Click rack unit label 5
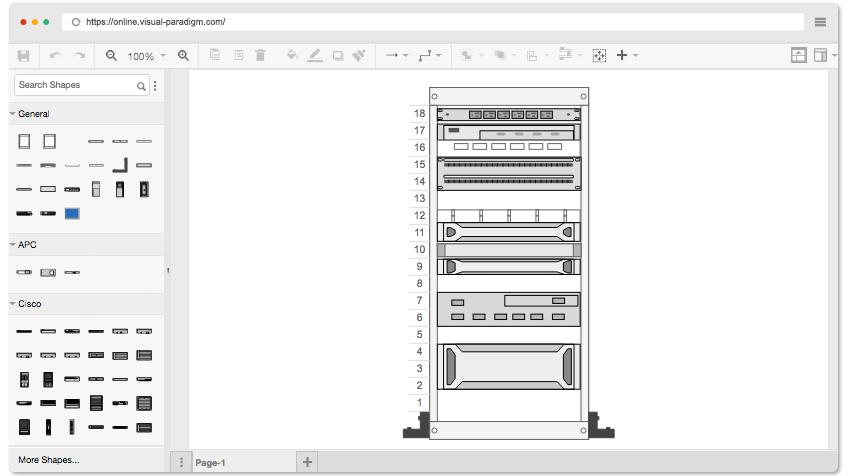The image size is (848, 476). click(419, 334)
